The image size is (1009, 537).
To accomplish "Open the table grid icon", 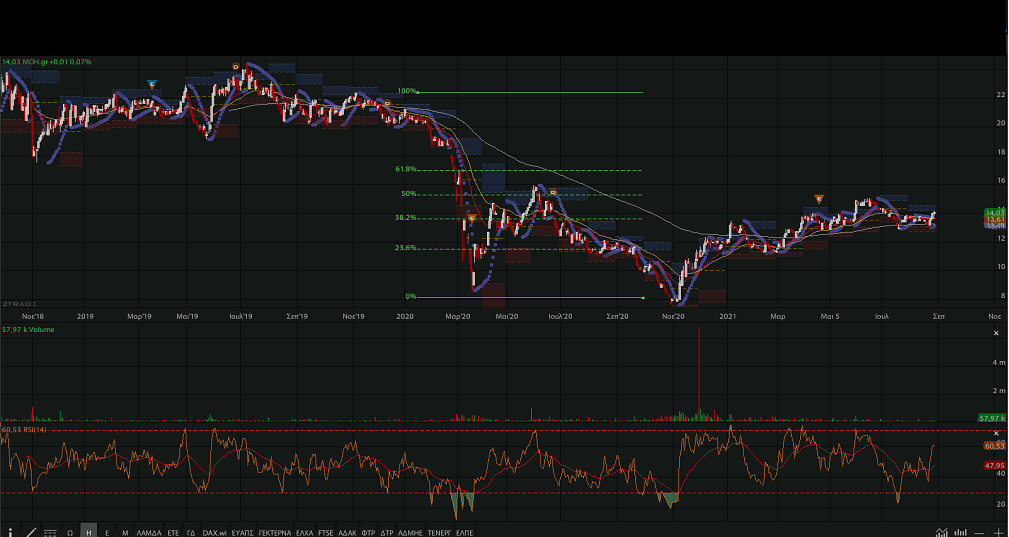I will click(x=50, y=532).
